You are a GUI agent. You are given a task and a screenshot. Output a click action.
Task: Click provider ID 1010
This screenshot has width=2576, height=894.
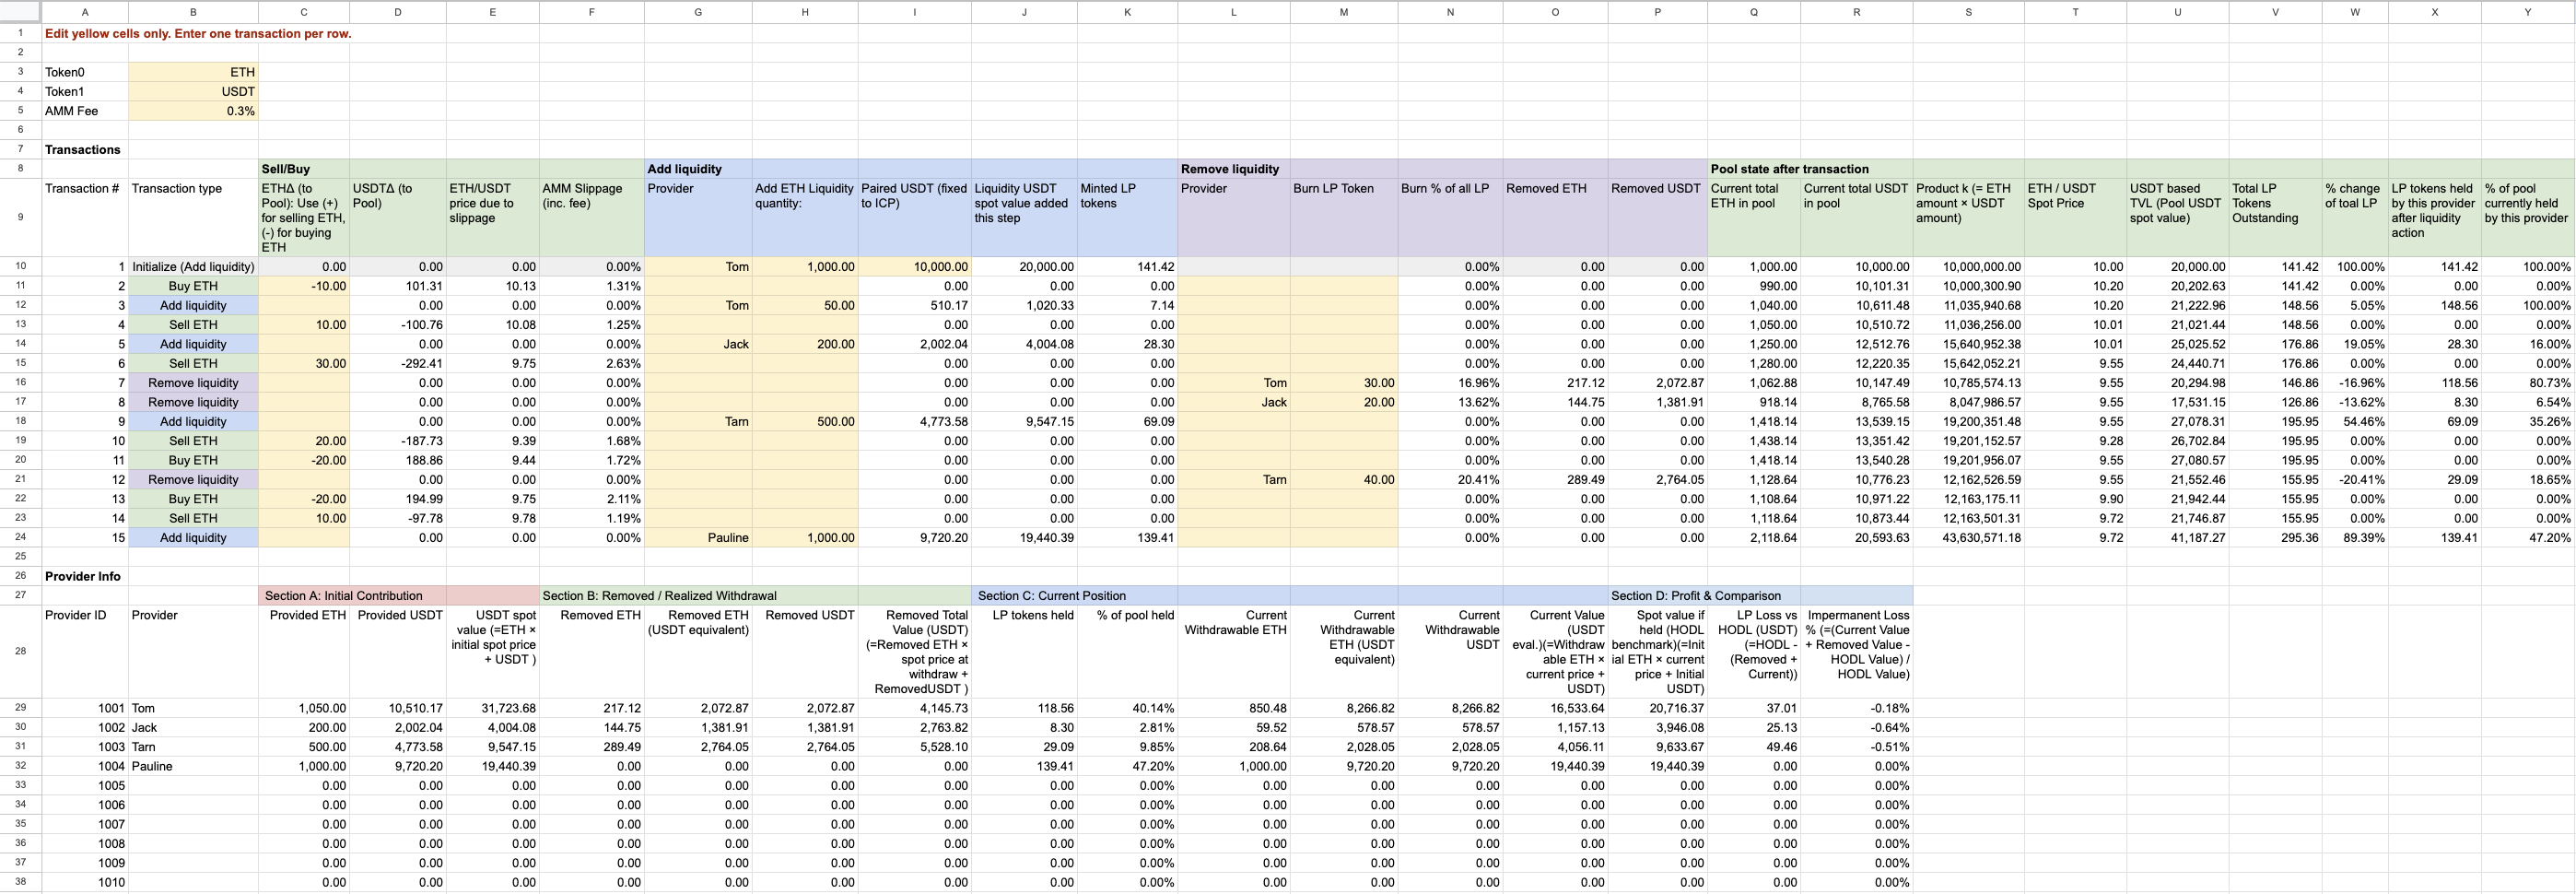84,882
